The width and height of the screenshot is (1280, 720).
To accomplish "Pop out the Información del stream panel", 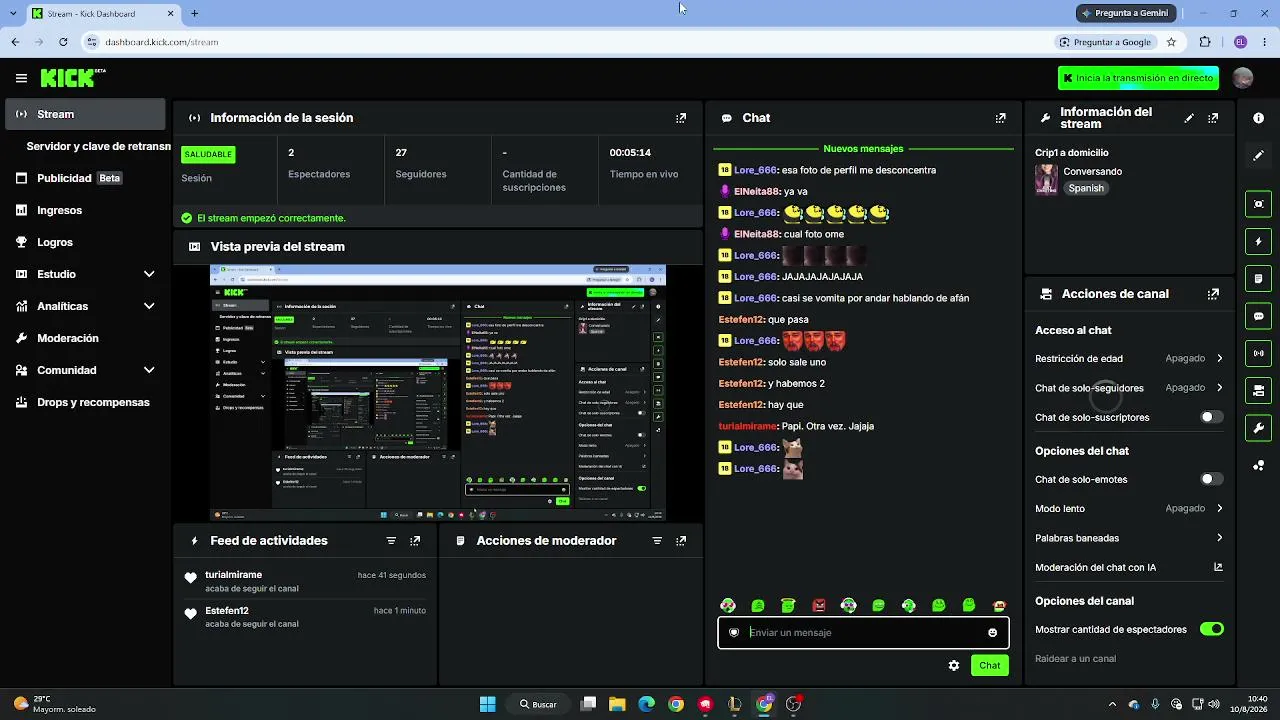I will click(1213, 118).
